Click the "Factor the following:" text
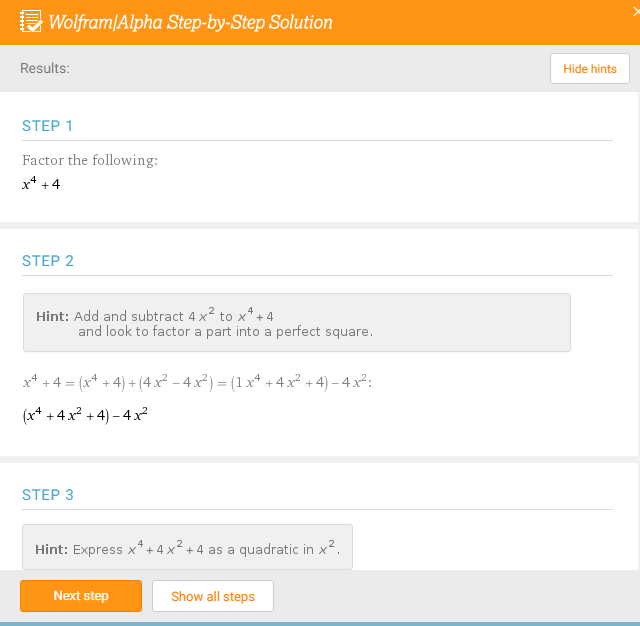This screenshot has width=640, height=626. pyautogui.click(x=90, y=160)
